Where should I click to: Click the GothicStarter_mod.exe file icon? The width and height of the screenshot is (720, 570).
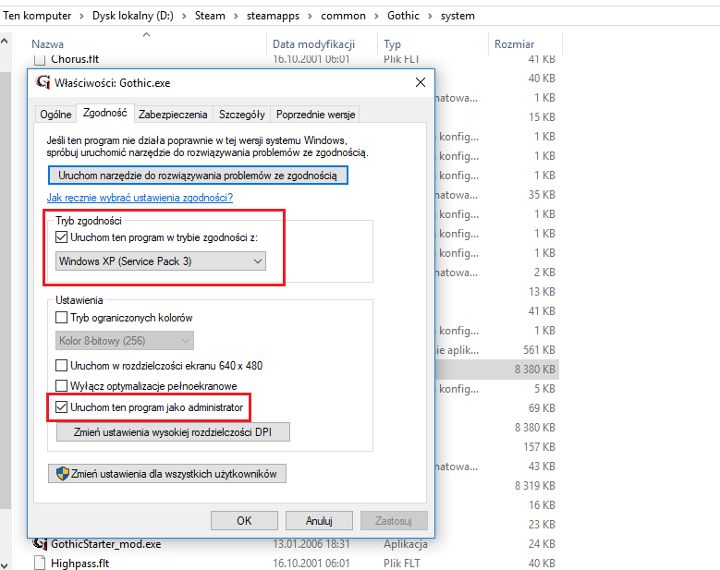(40, 544)
